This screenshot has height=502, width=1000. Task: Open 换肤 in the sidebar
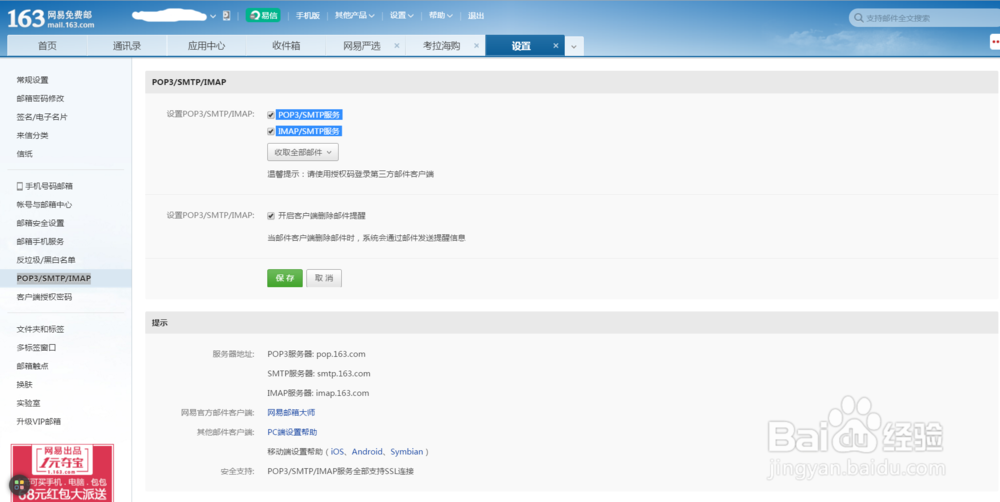click(24, 385)
